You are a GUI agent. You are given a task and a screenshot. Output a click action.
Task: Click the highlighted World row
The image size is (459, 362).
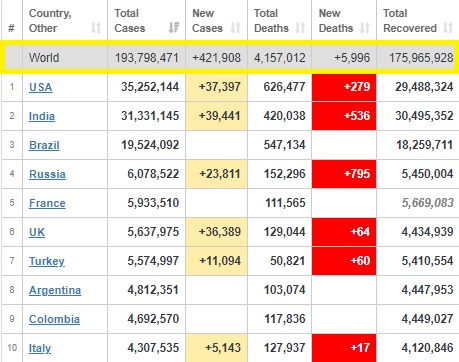(229, 57)
